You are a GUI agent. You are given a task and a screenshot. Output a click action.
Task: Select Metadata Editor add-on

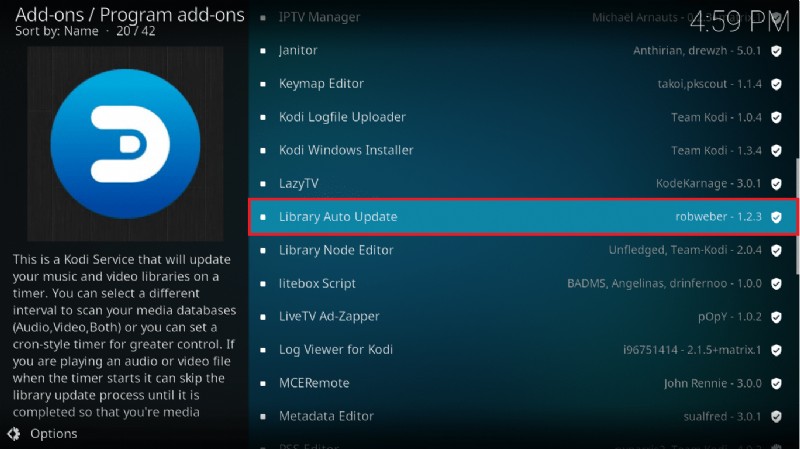522,416
